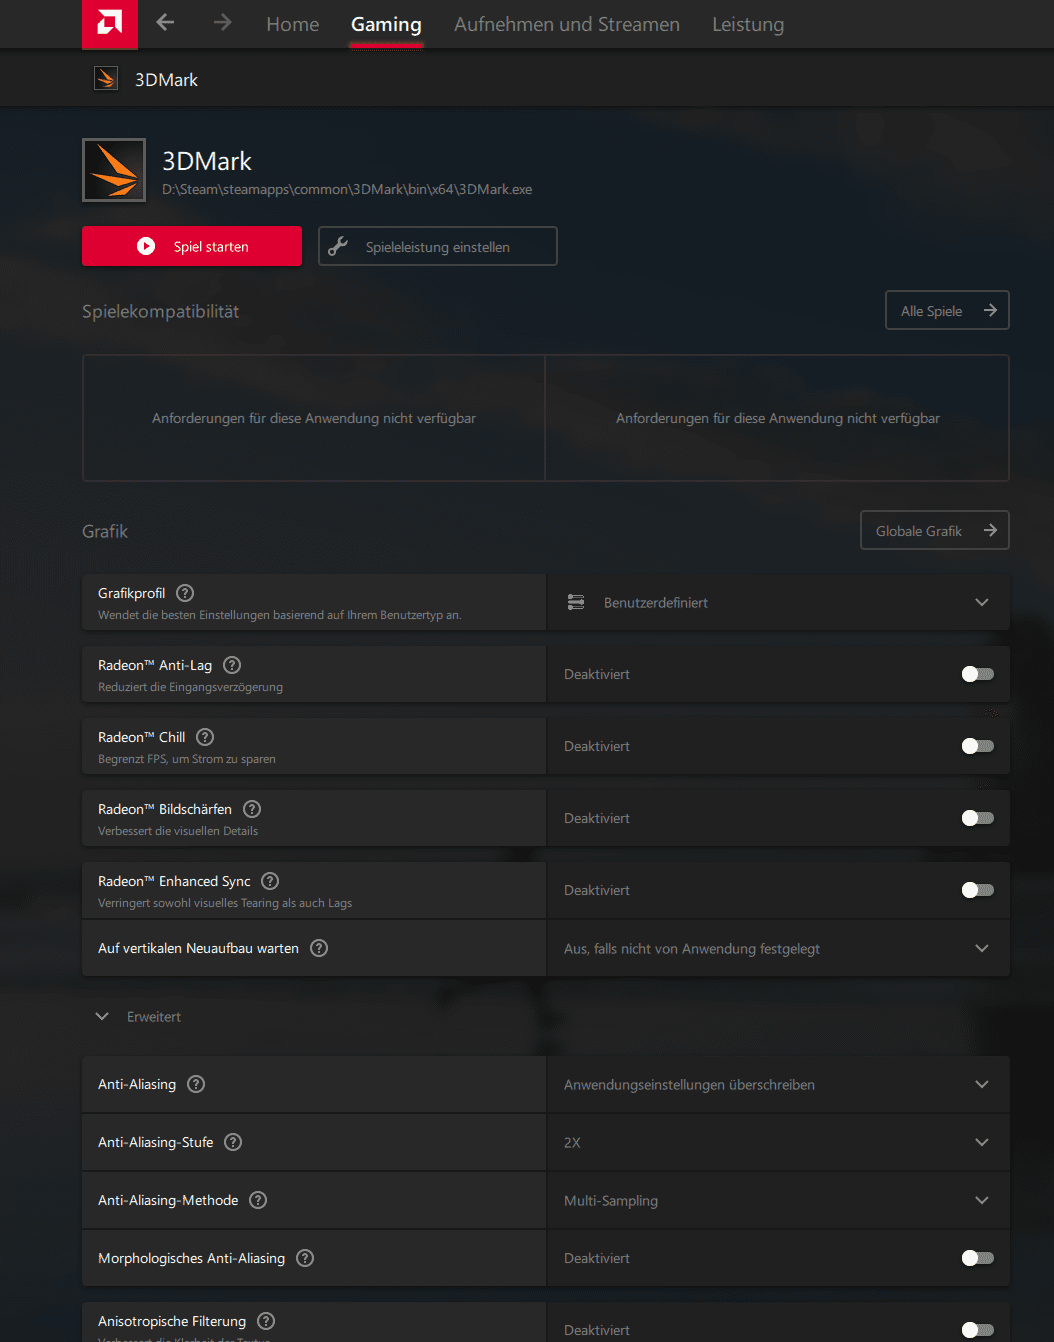Turn on Radeon Enhanced Sync

click(977, 890)
